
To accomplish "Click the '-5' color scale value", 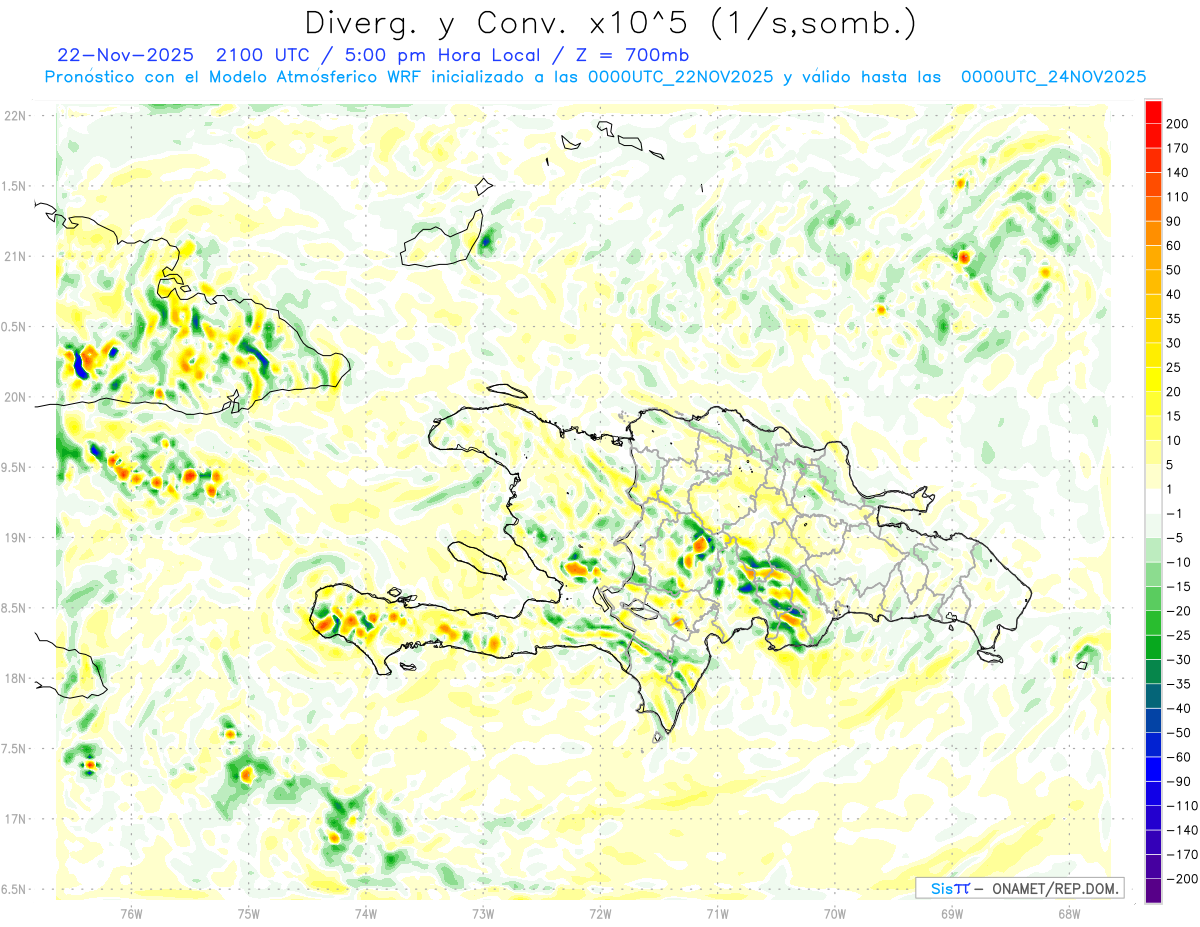I will [1175, 537].
